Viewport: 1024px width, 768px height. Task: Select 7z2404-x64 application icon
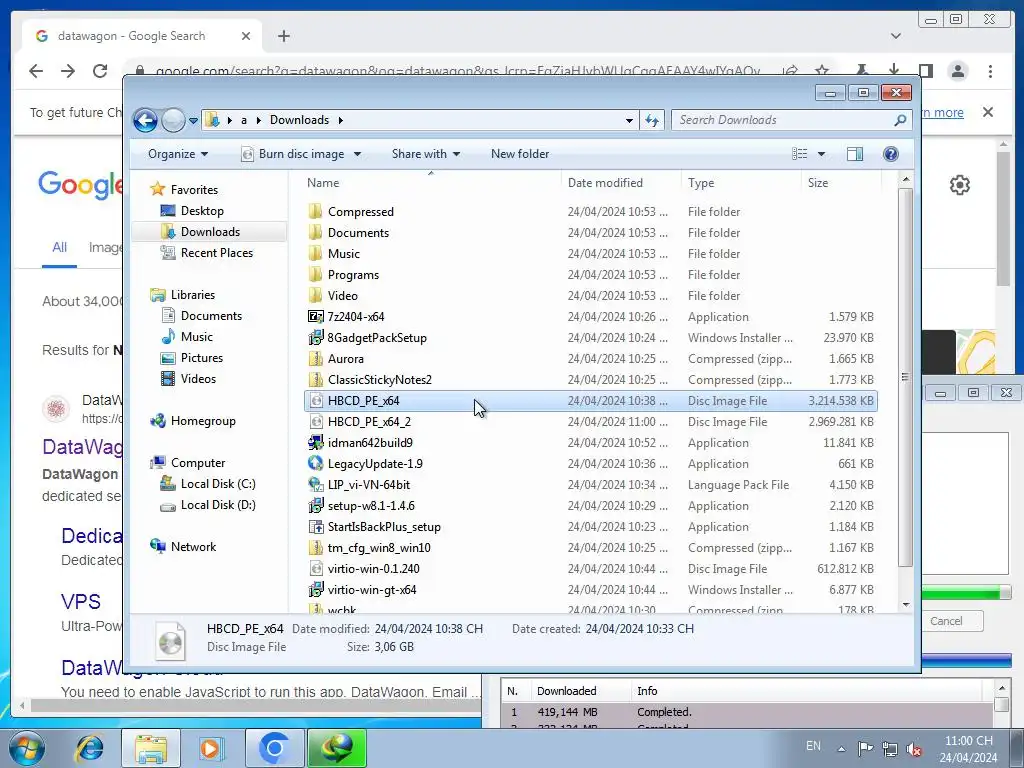pos(315,317)
